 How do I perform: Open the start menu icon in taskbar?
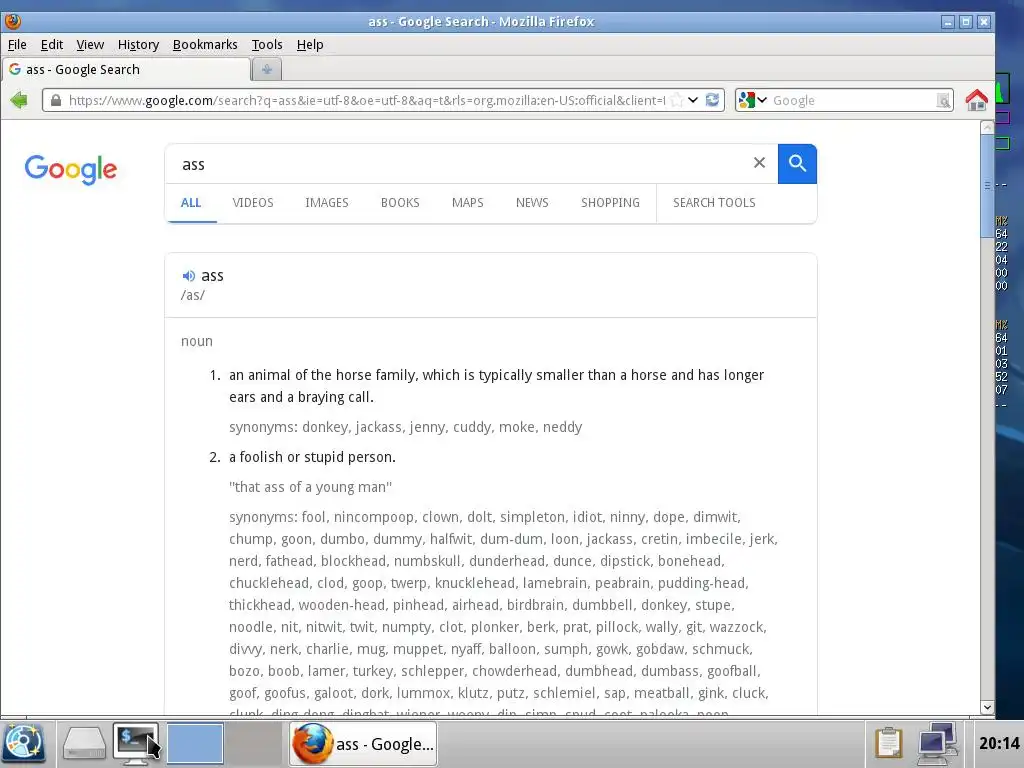point(24,743)
